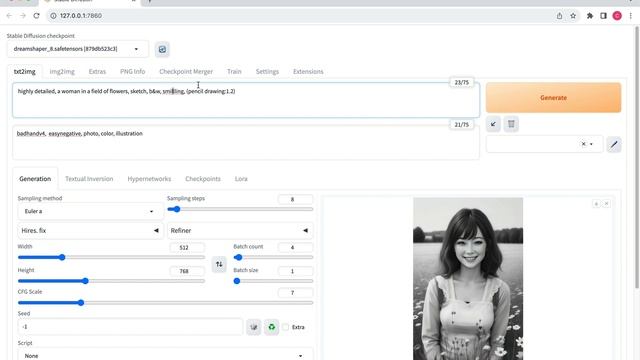Screen dimensions: 640x360
Task: Switch to the txt2img tab
Action: [x=24, y=71]
